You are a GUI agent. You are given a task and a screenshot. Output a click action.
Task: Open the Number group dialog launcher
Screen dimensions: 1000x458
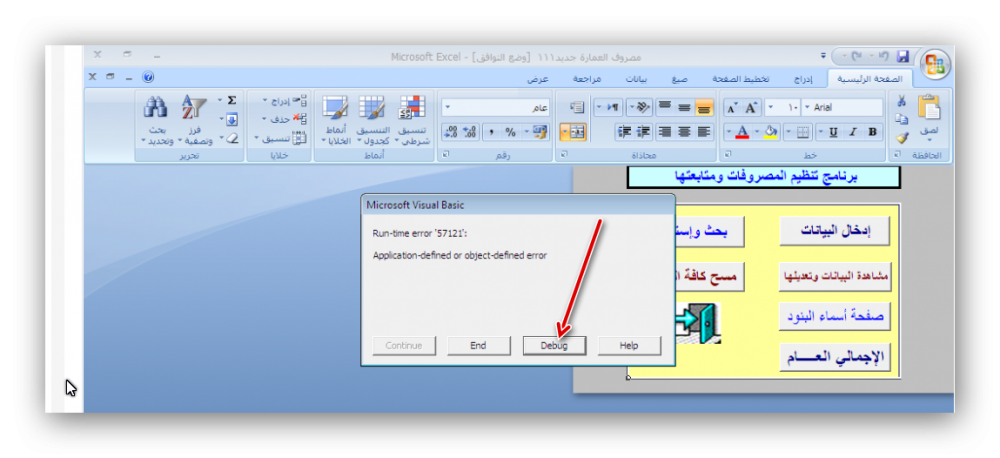tap(446, 154)
